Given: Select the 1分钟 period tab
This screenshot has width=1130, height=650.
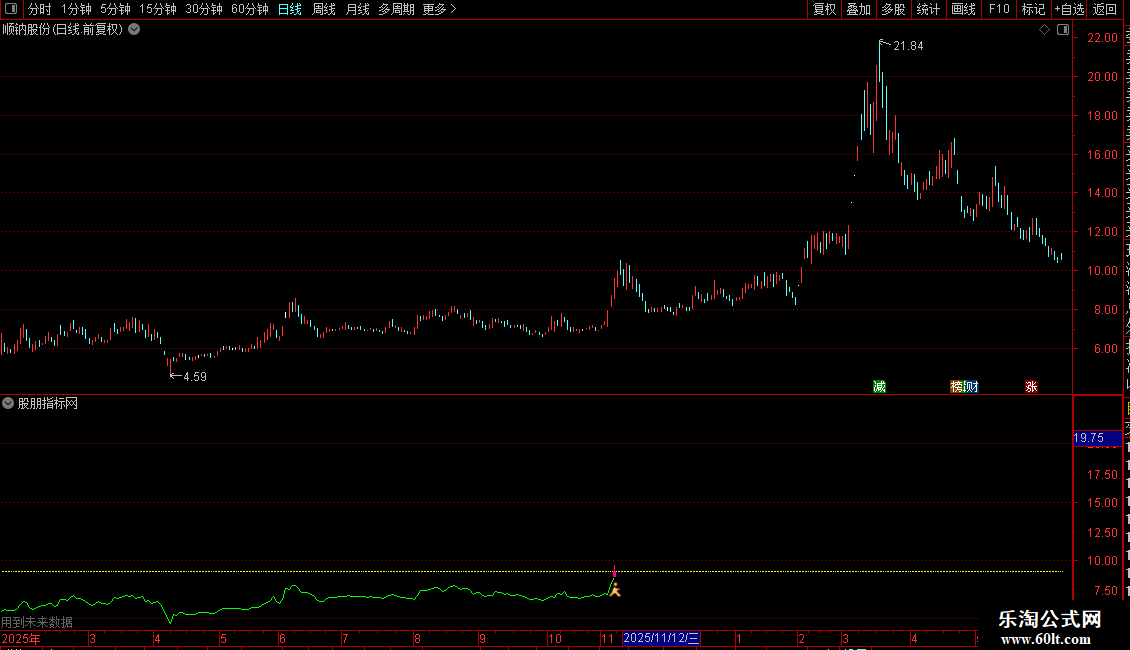Looking at the screenshot, I should pos(76,9).
